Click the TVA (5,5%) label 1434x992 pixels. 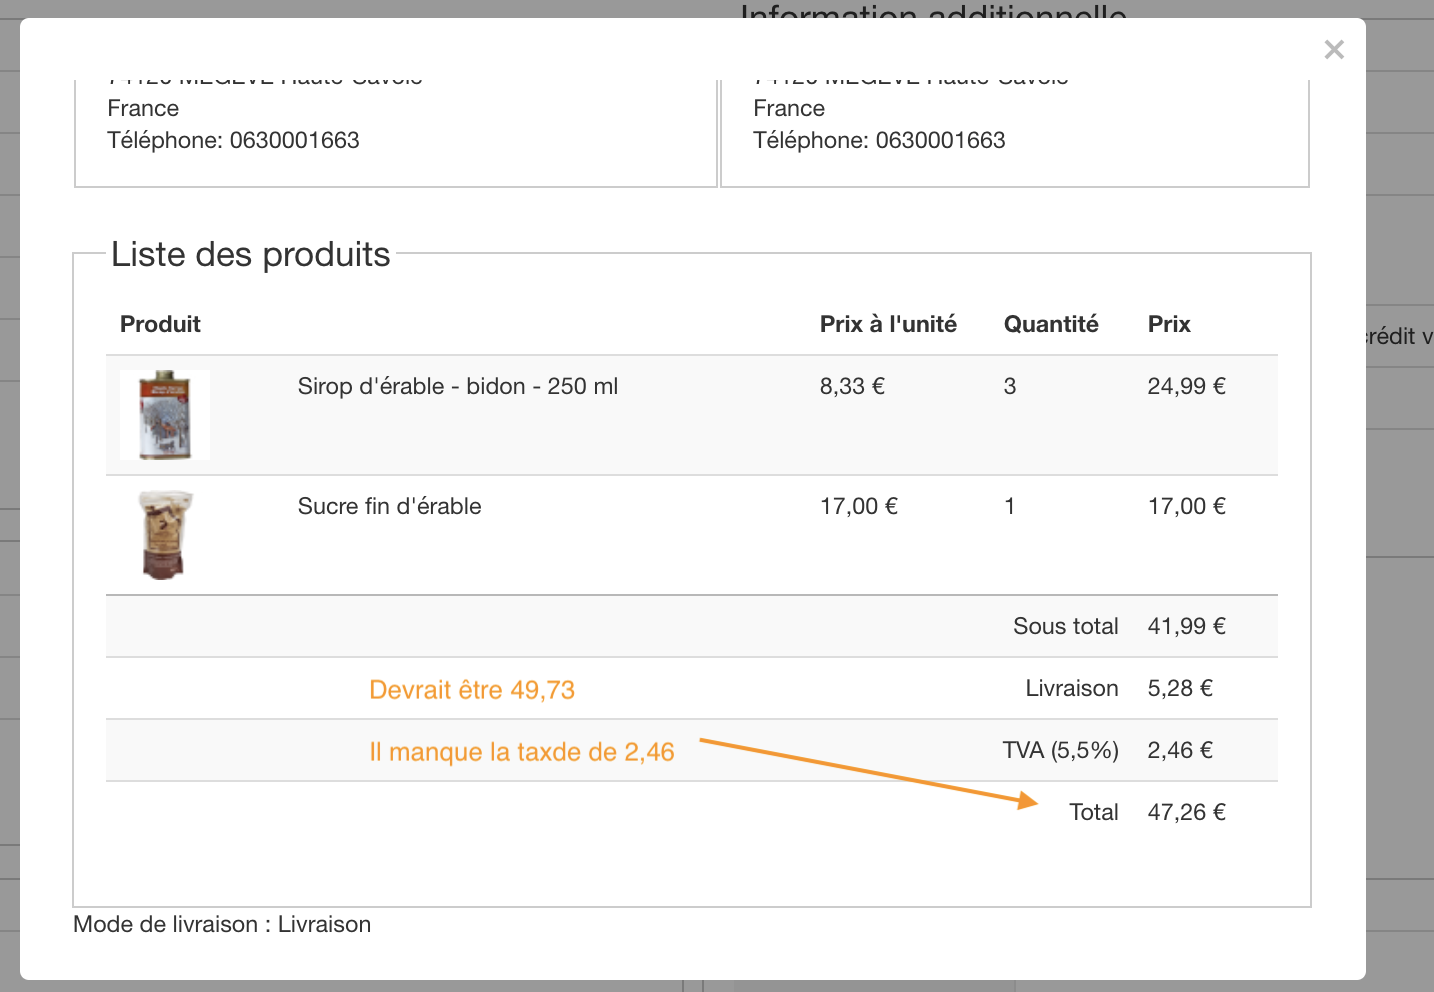(1060, 751)
